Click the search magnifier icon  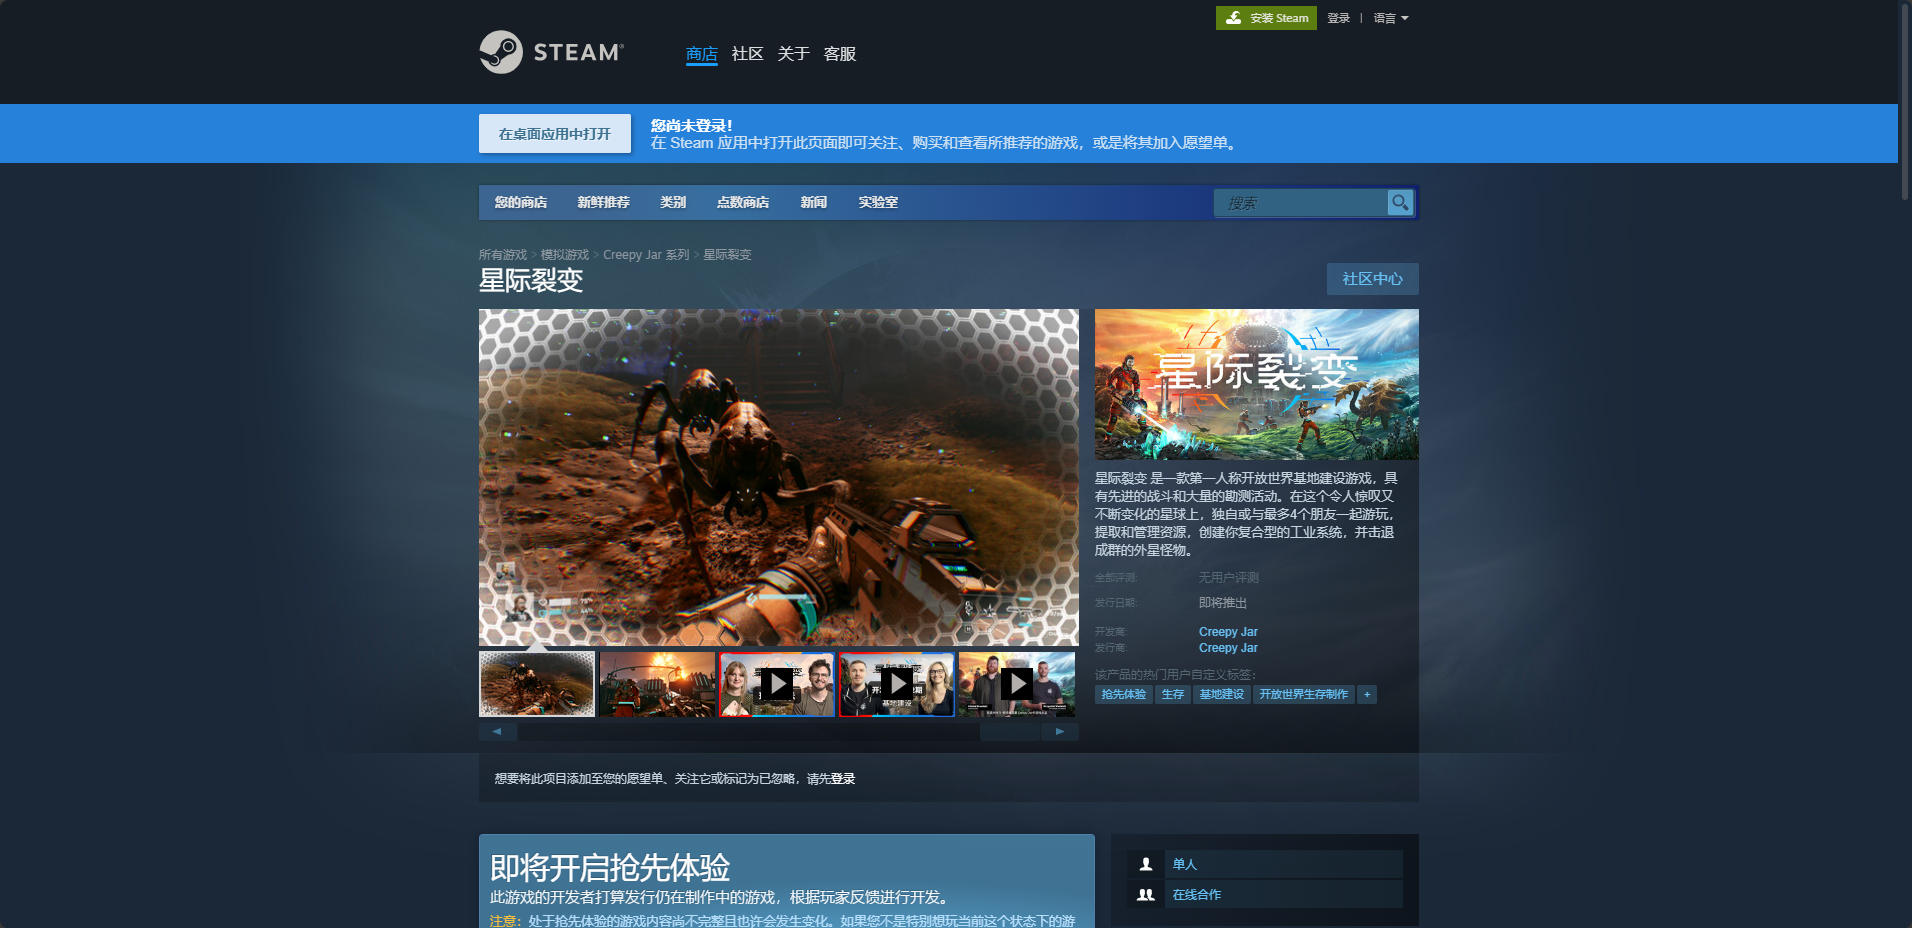tap(1400, 202)
